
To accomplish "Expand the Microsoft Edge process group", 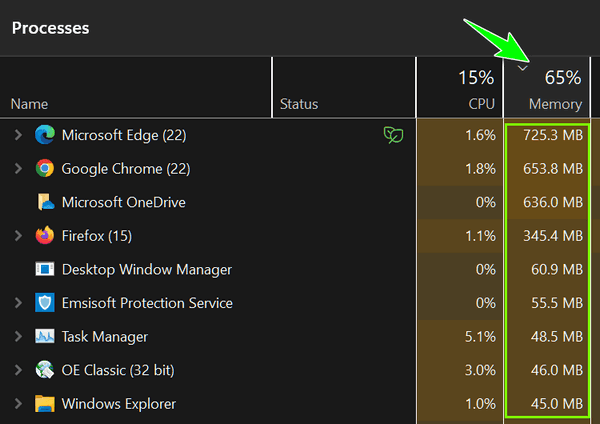I will [18, 135].
